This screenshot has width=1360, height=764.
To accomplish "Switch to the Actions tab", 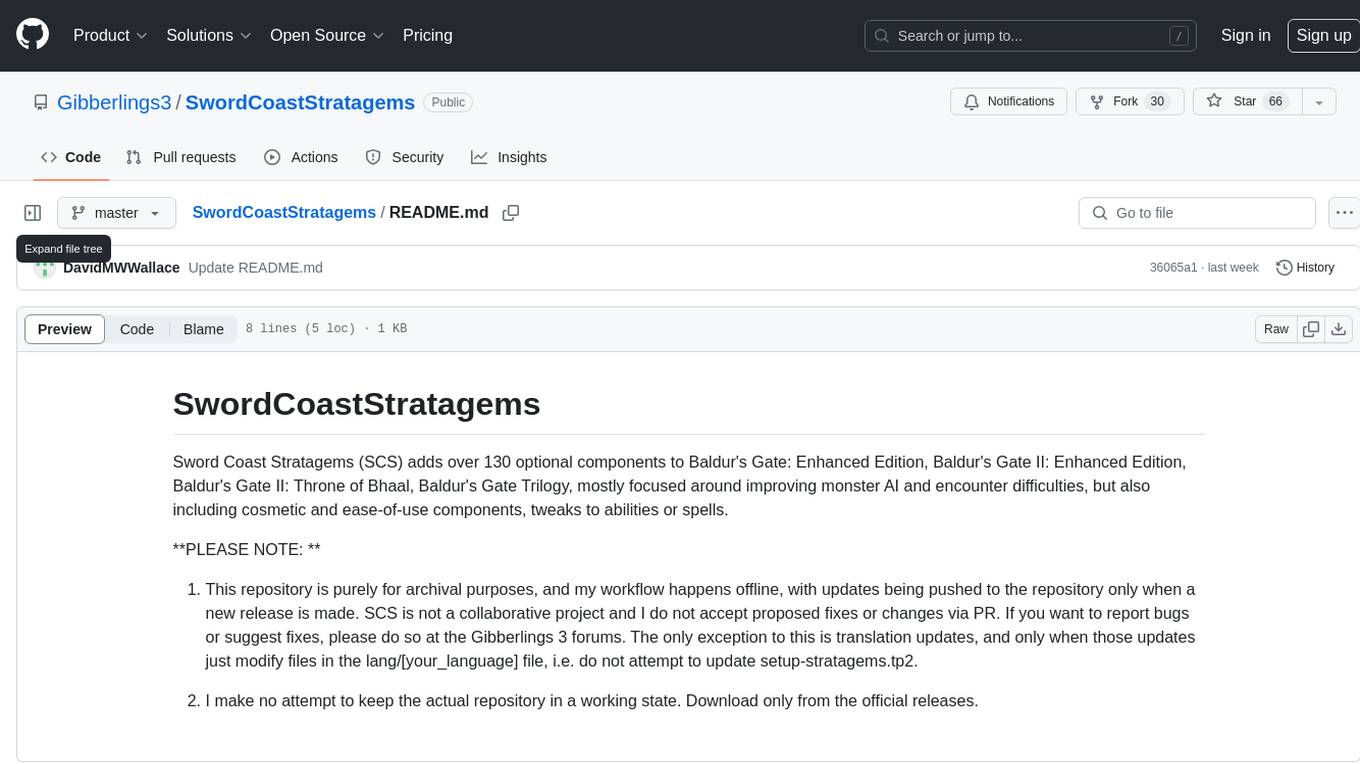I will pyautogui.click(x=301, y=157).
